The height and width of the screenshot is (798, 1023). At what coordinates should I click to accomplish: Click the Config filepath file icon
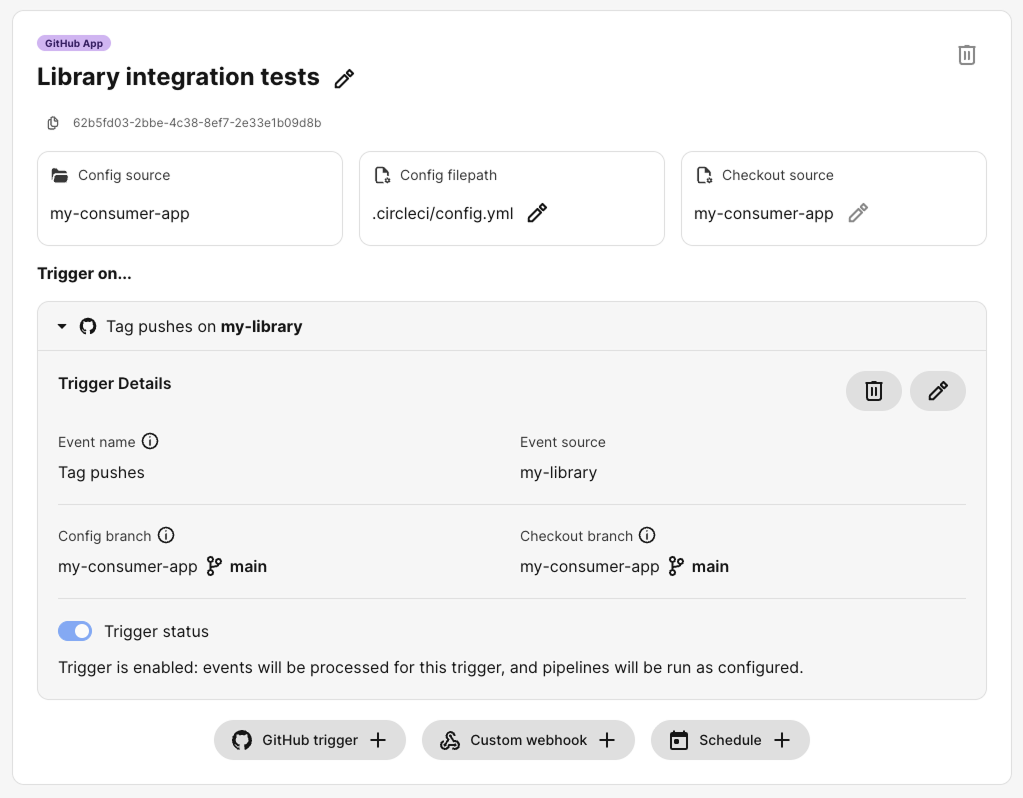point(382,175)
